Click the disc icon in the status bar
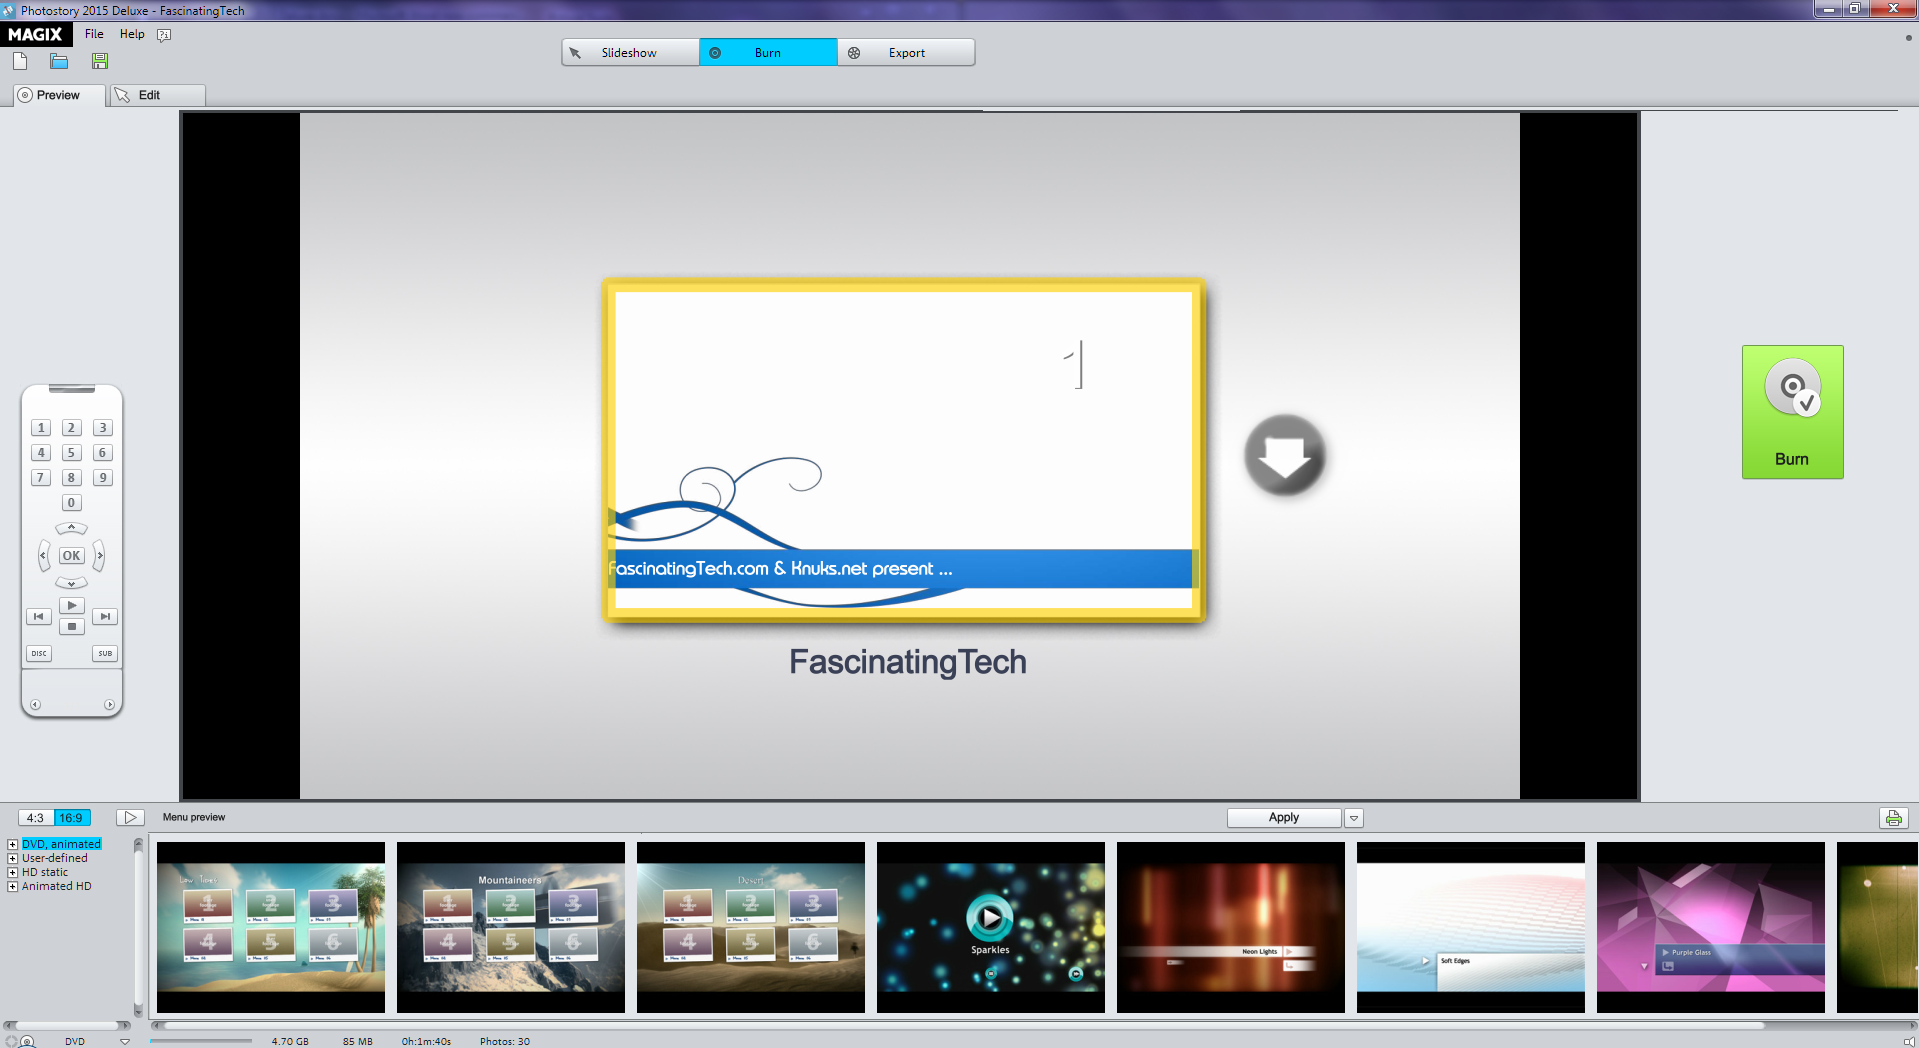This screenshot has height=1048, width=1919. tap(27, 1042)
